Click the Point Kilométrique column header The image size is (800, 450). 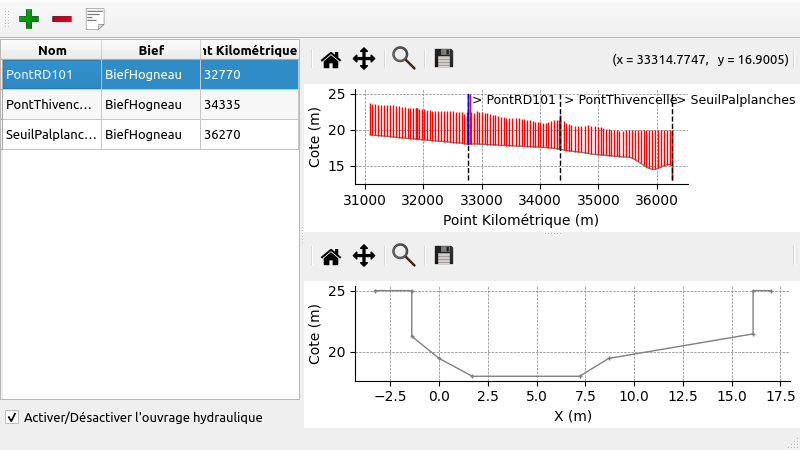tap(249, 50)
